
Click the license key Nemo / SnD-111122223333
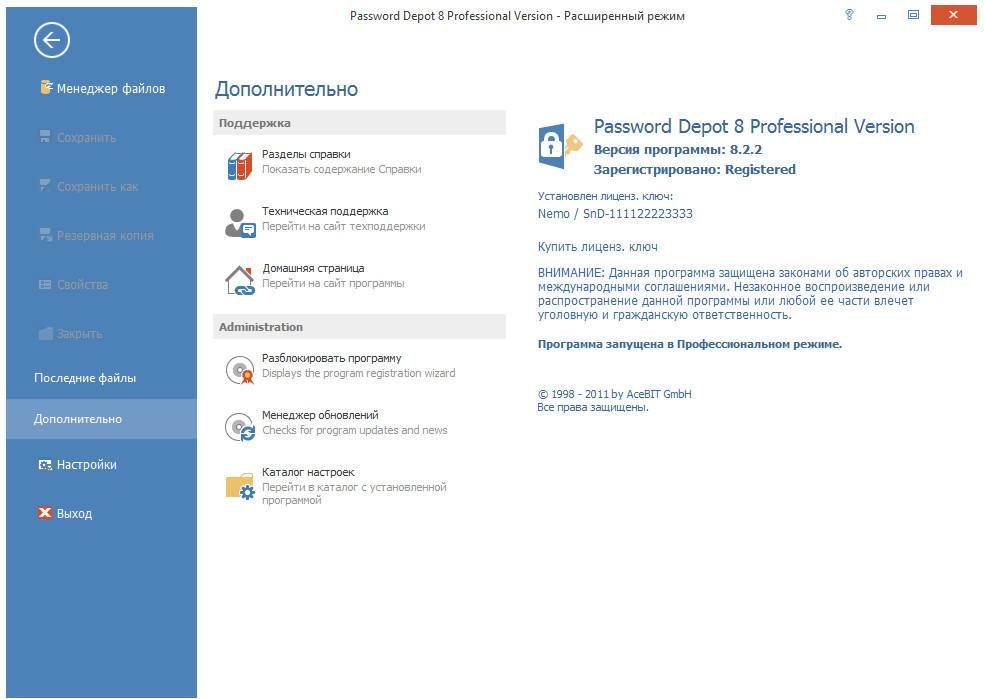[615, 213]
